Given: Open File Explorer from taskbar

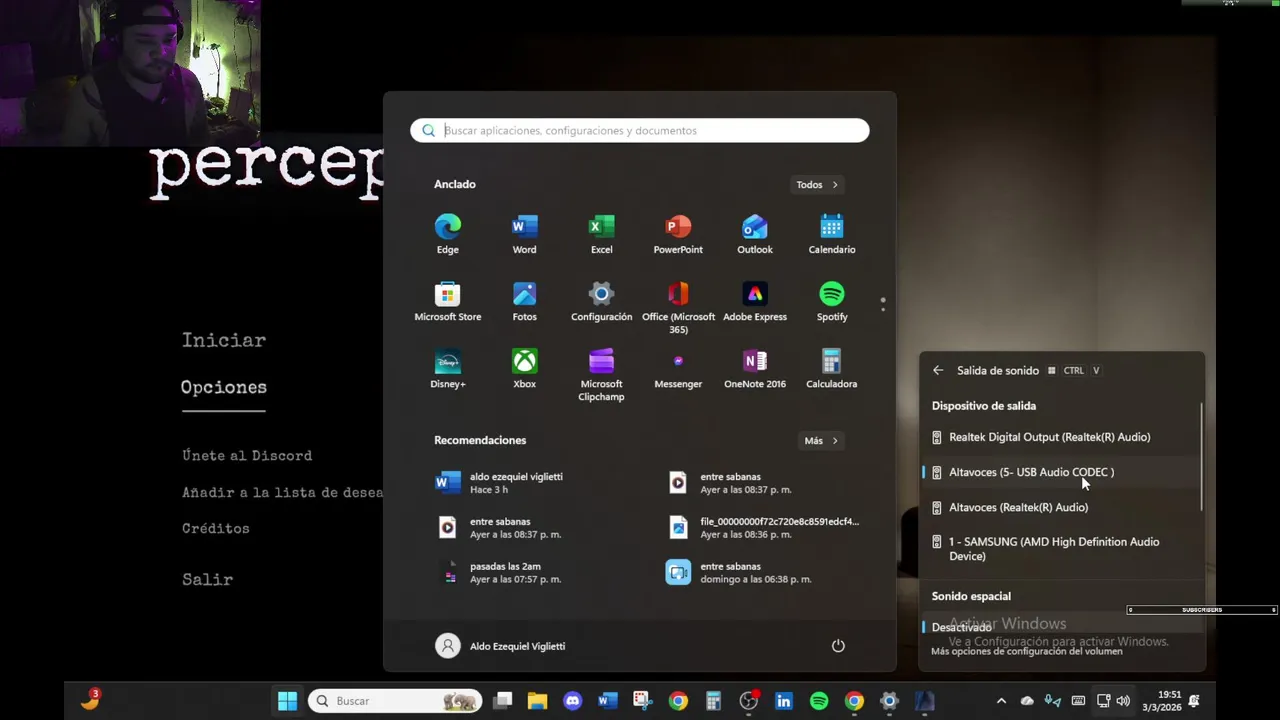Looking at the screenshot, I should point(537,701).
